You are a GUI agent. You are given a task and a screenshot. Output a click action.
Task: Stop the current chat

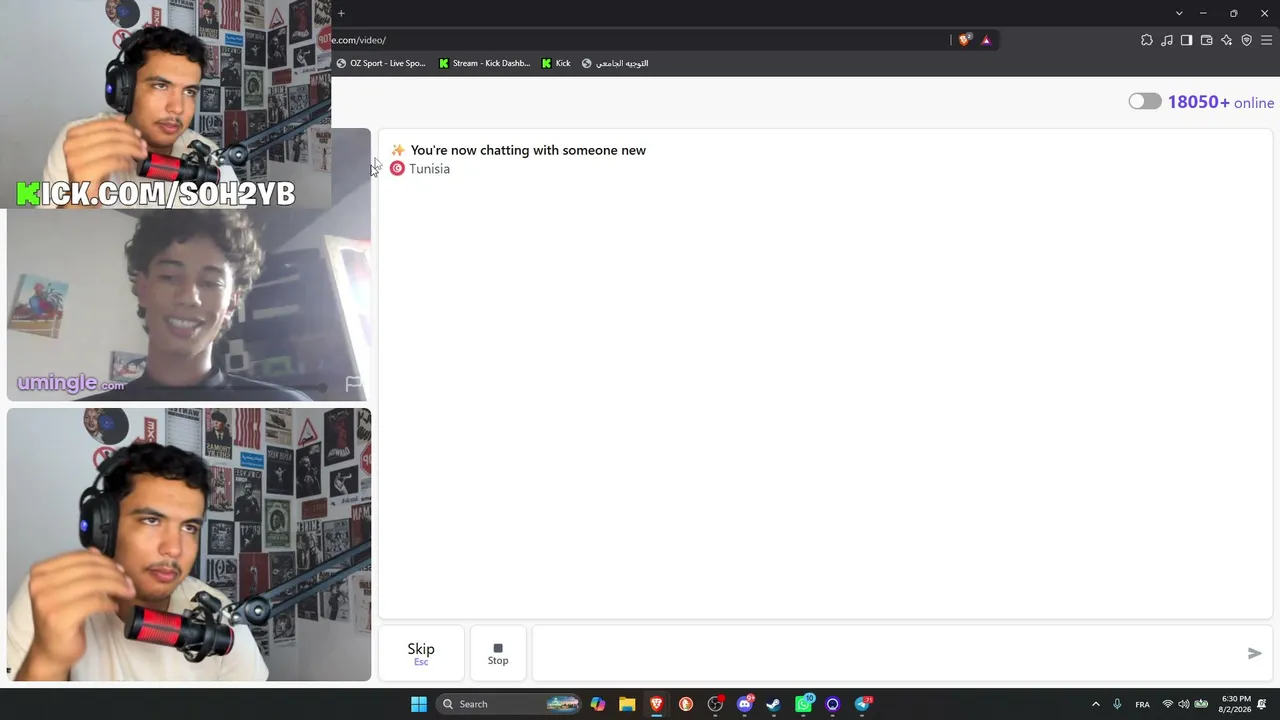click(498, 653)
